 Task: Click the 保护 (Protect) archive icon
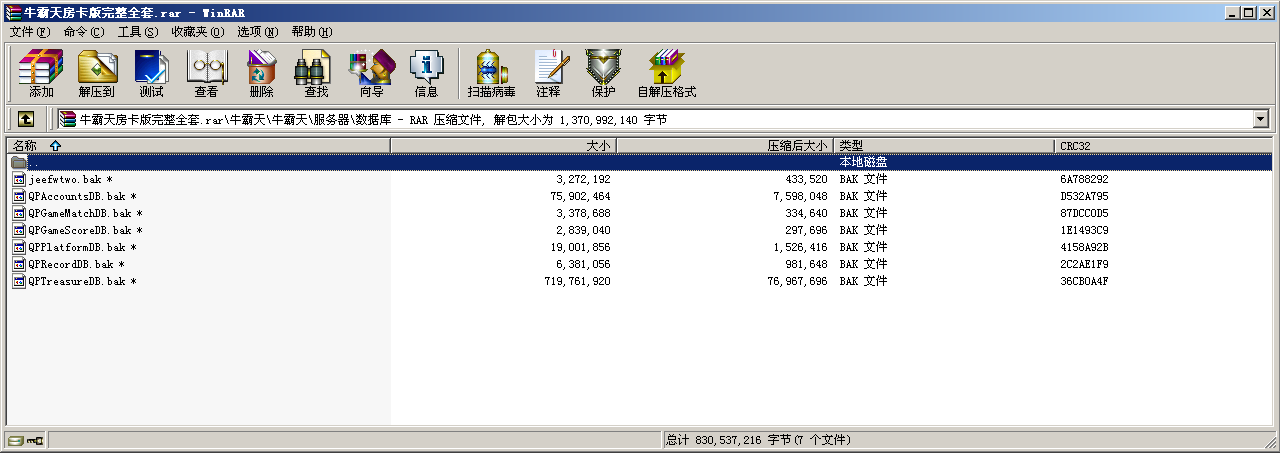tap(603, 73)
